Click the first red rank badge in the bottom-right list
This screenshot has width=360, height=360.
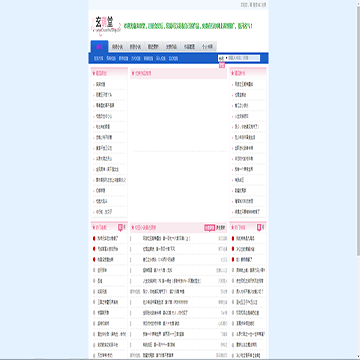click(233, 238)
